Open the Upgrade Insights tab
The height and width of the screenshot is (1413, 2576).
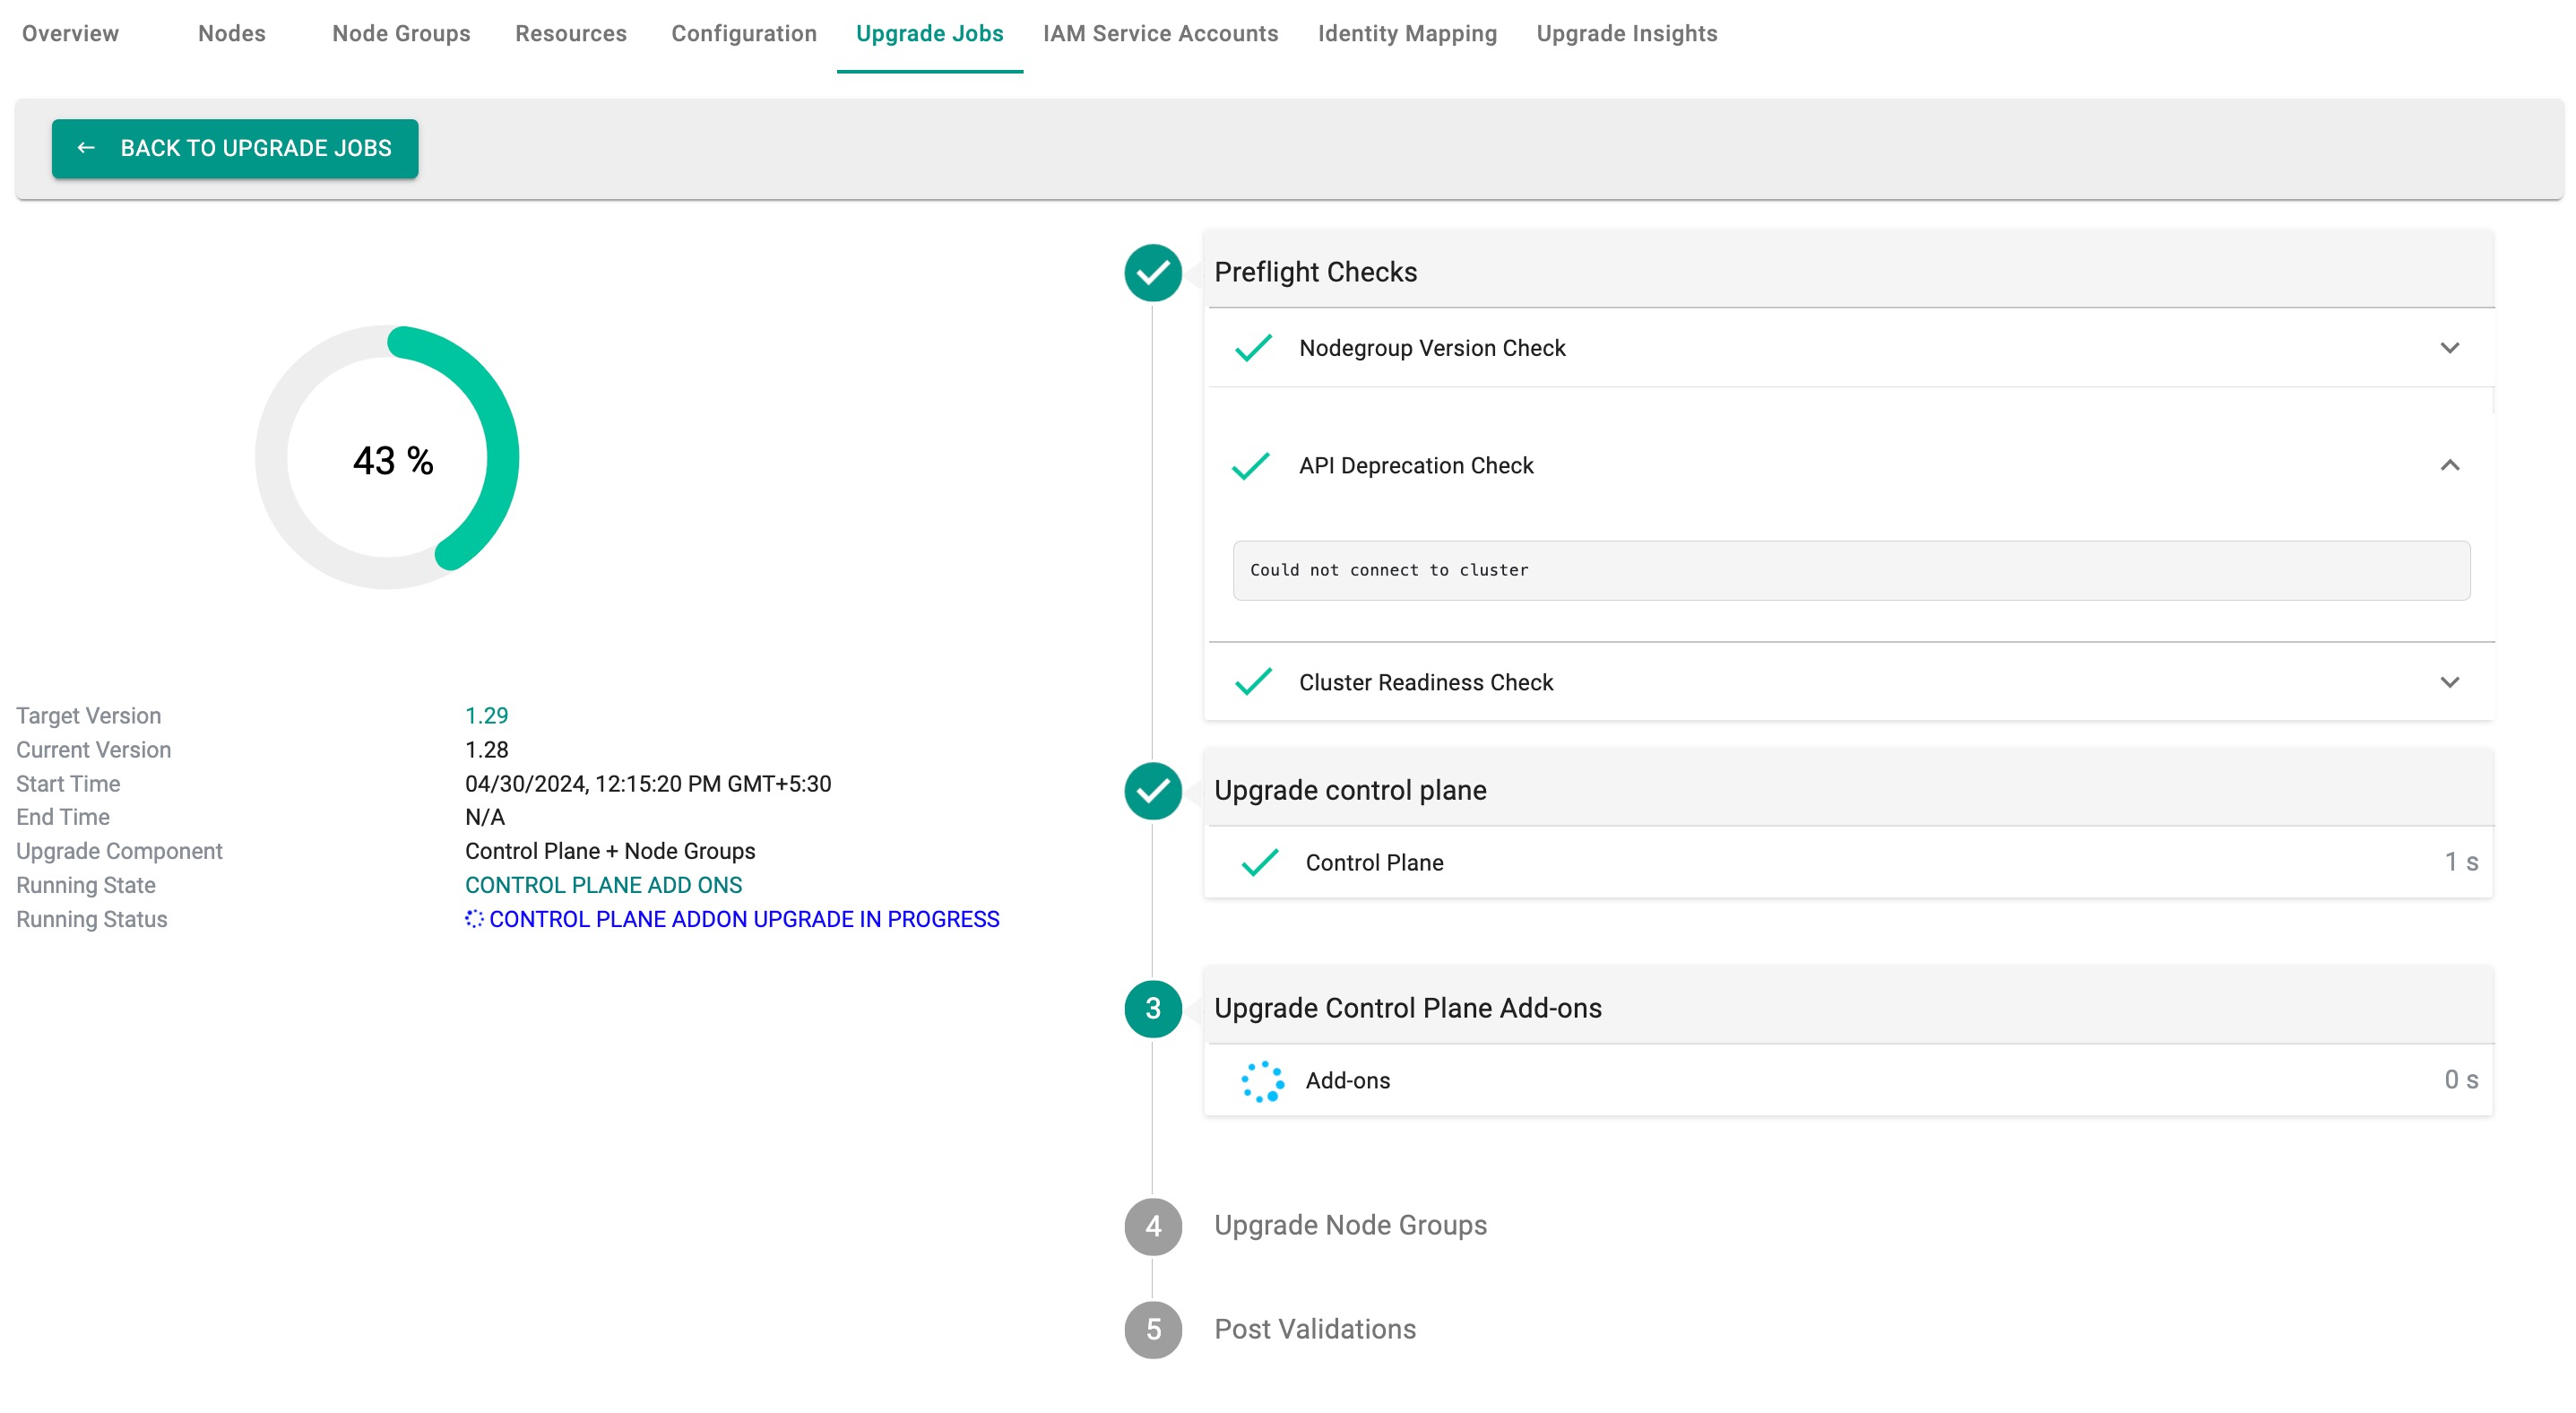click(x=1627, y=33)
